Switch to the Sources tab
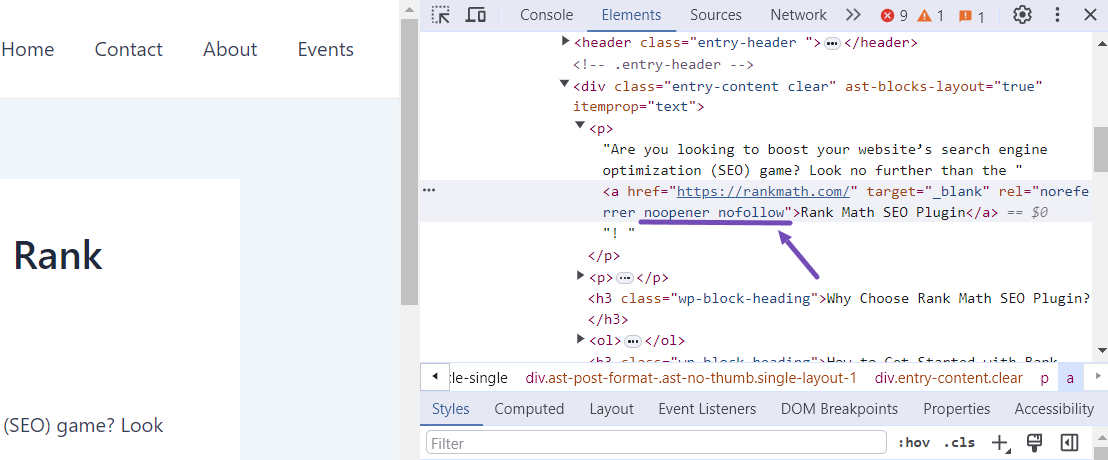This screenshot has height=460, width=1108. click(x=716, y=15)
